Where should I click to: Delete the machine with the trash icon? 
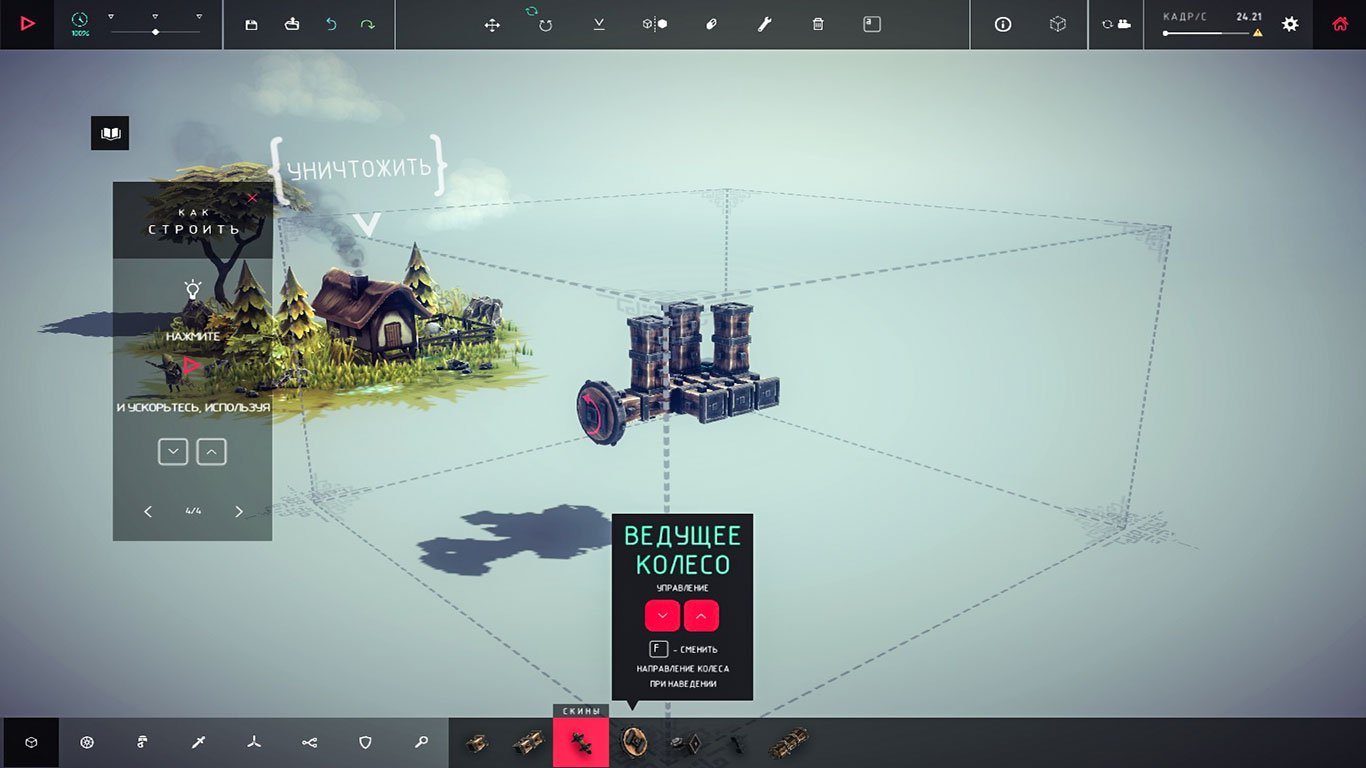click(817, 24)
